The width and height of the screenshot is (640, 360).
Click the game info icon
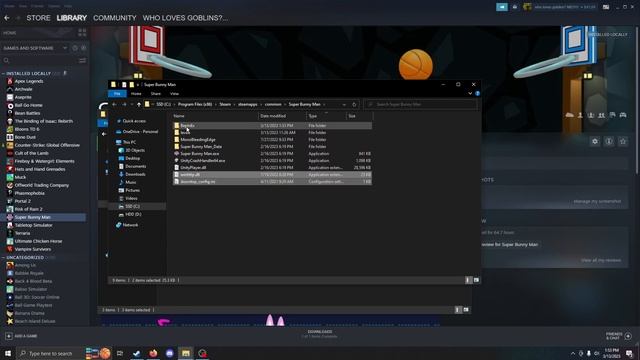coord(609,141)
